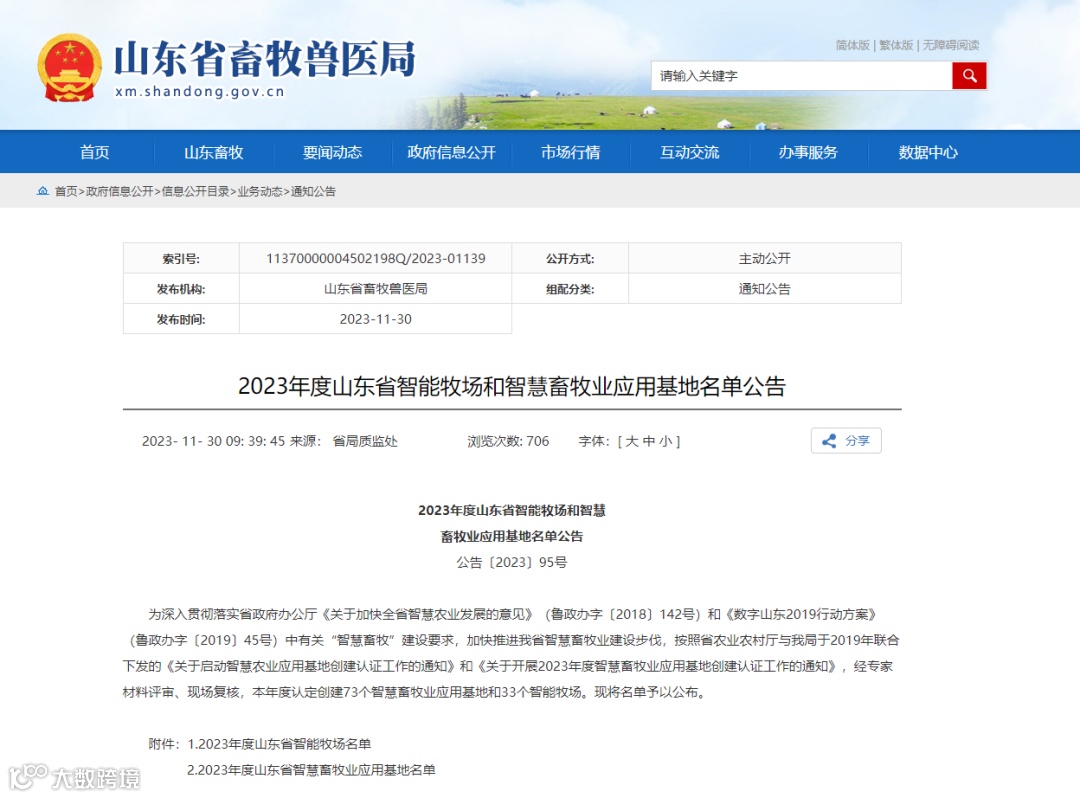Click 信息公开目录 breadcrumb link
Image resolution: width=1080 pixels, height=798 pixels.
pos(195,191)
